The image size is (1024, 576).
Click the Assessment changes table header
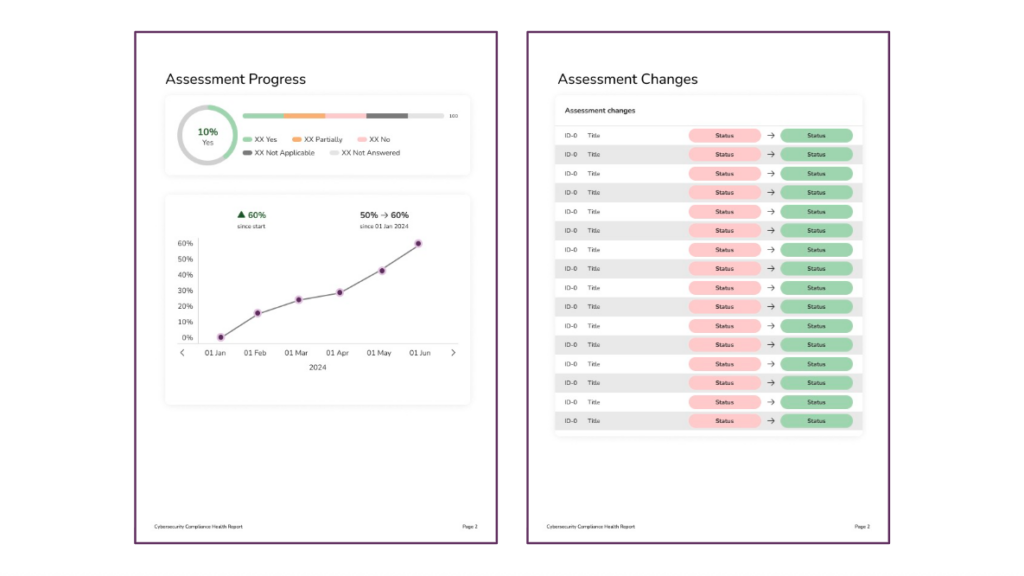600,111
